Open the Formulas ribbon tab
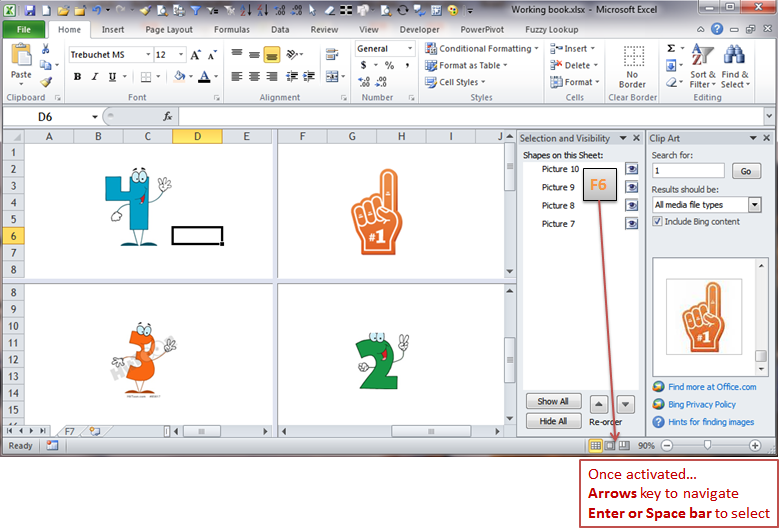This screenshot has height=532, width=782. pyautogui.click(x=231, y=30)
